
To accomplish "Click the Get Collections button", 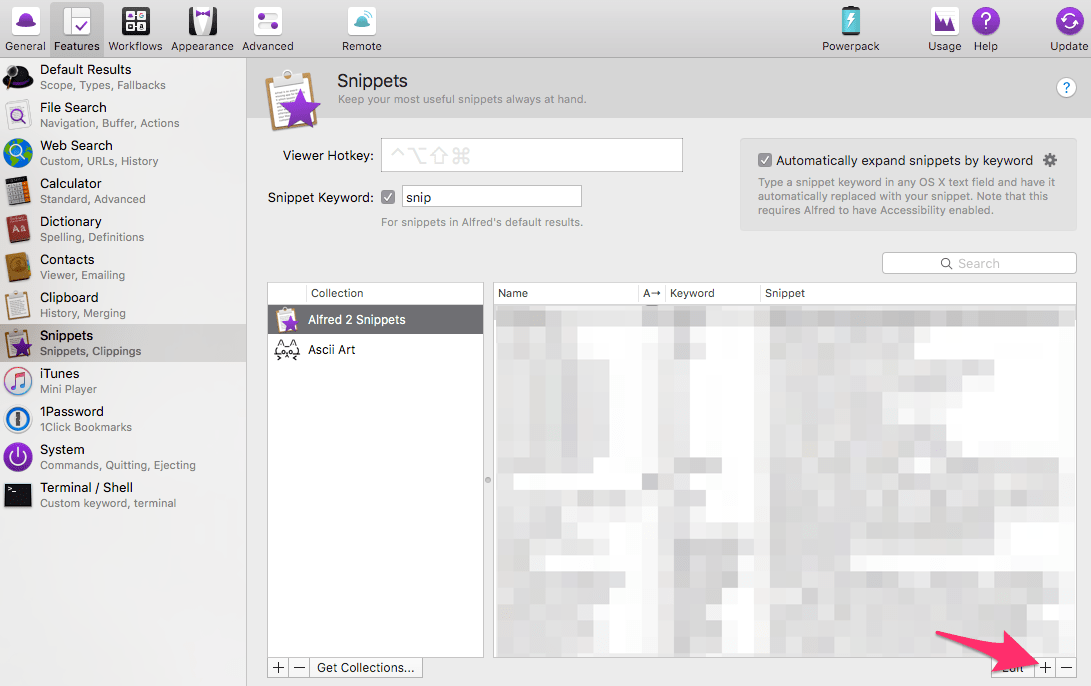I will (365, 667).
